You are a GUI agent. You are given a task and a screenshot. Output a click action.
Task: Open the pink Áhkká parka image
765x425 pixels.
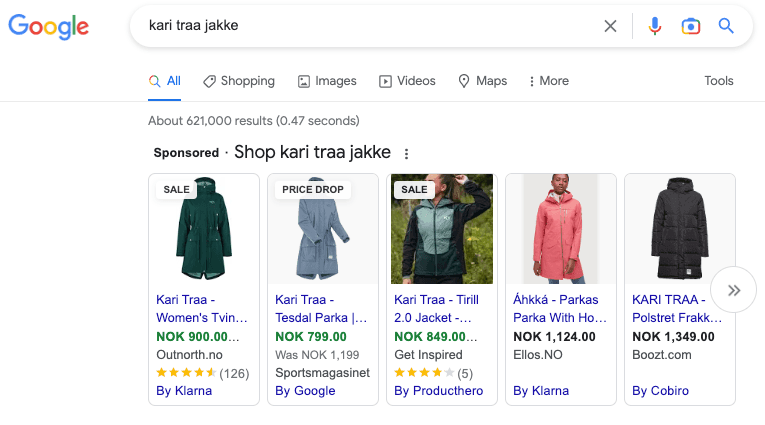click(x=561, y=229)
